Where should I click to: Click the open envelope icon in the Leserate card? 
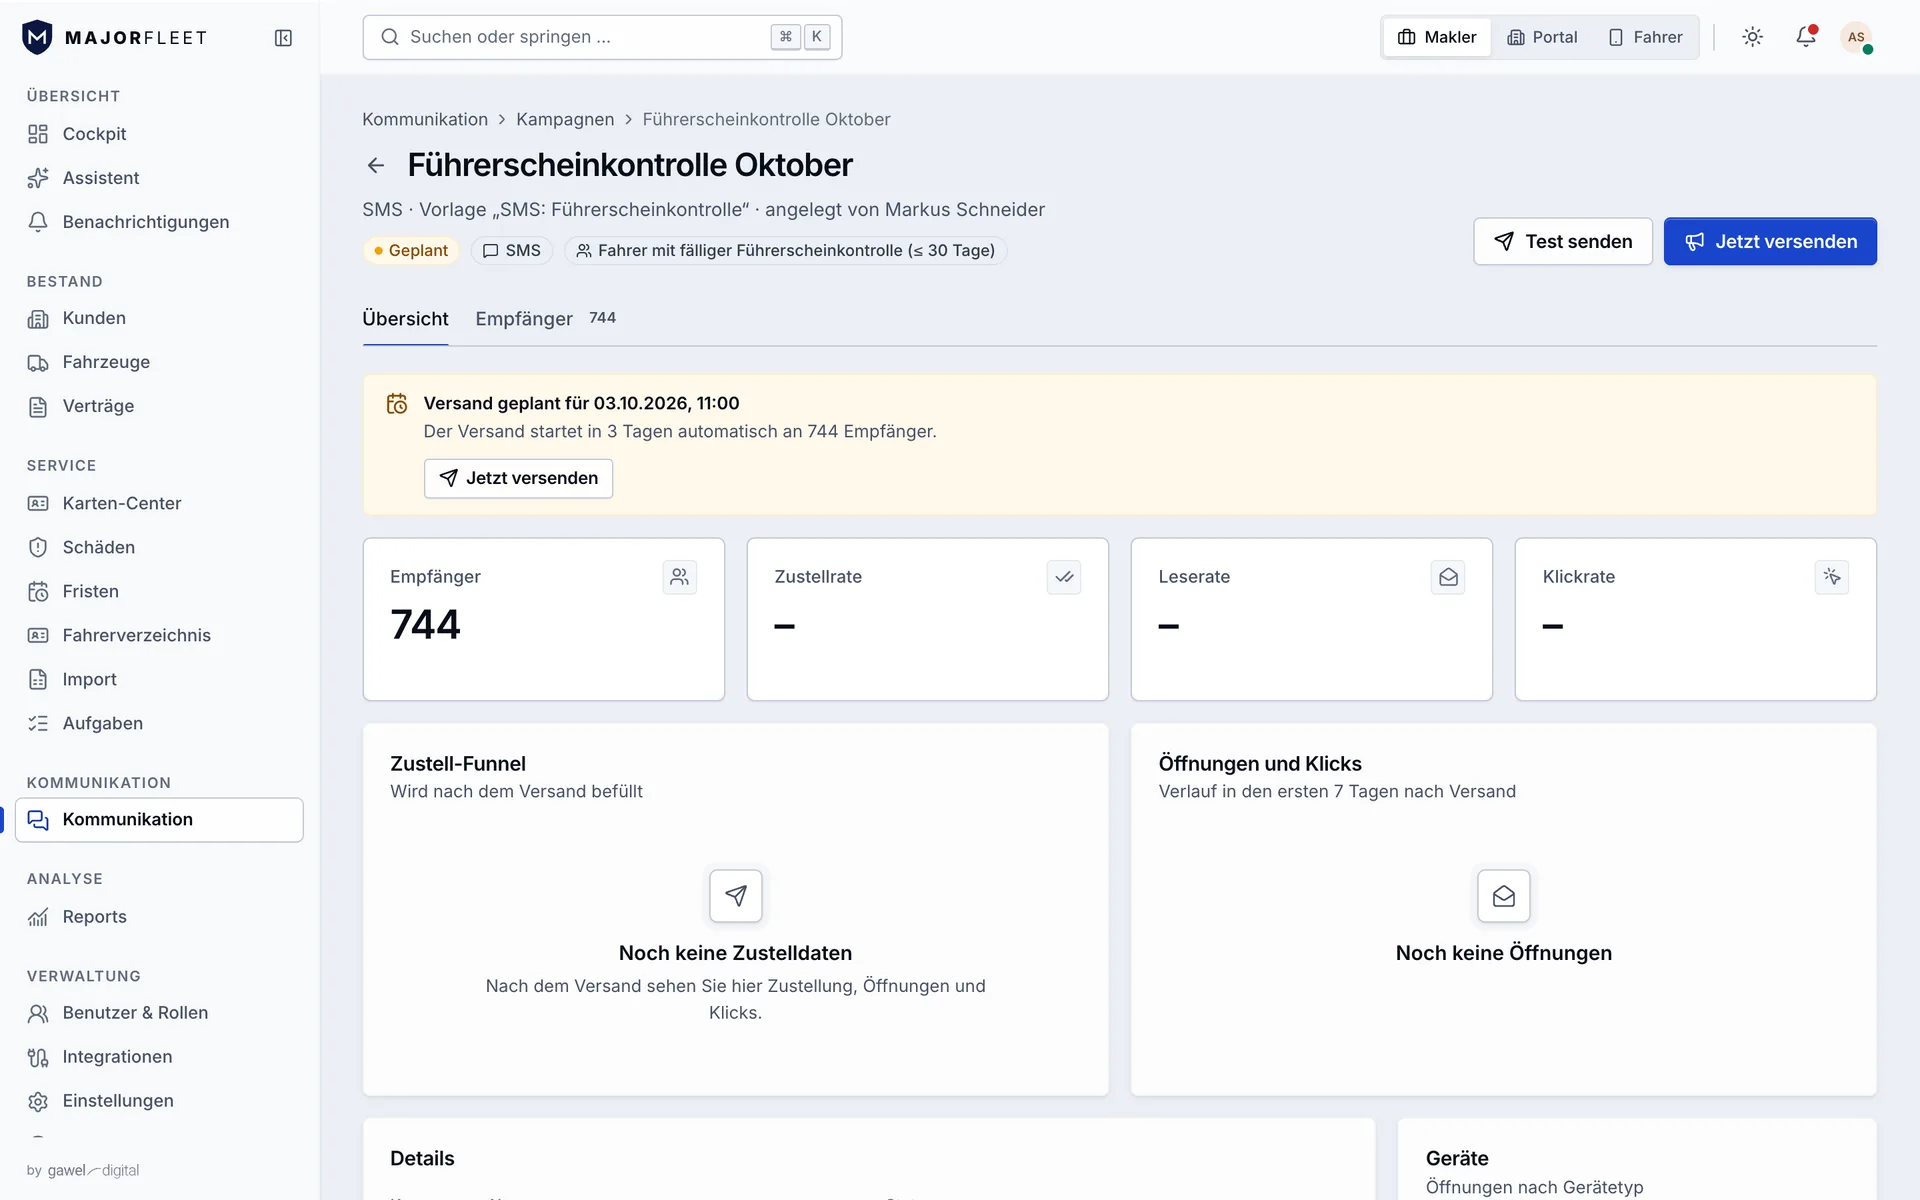click(x=1448, y=577)
